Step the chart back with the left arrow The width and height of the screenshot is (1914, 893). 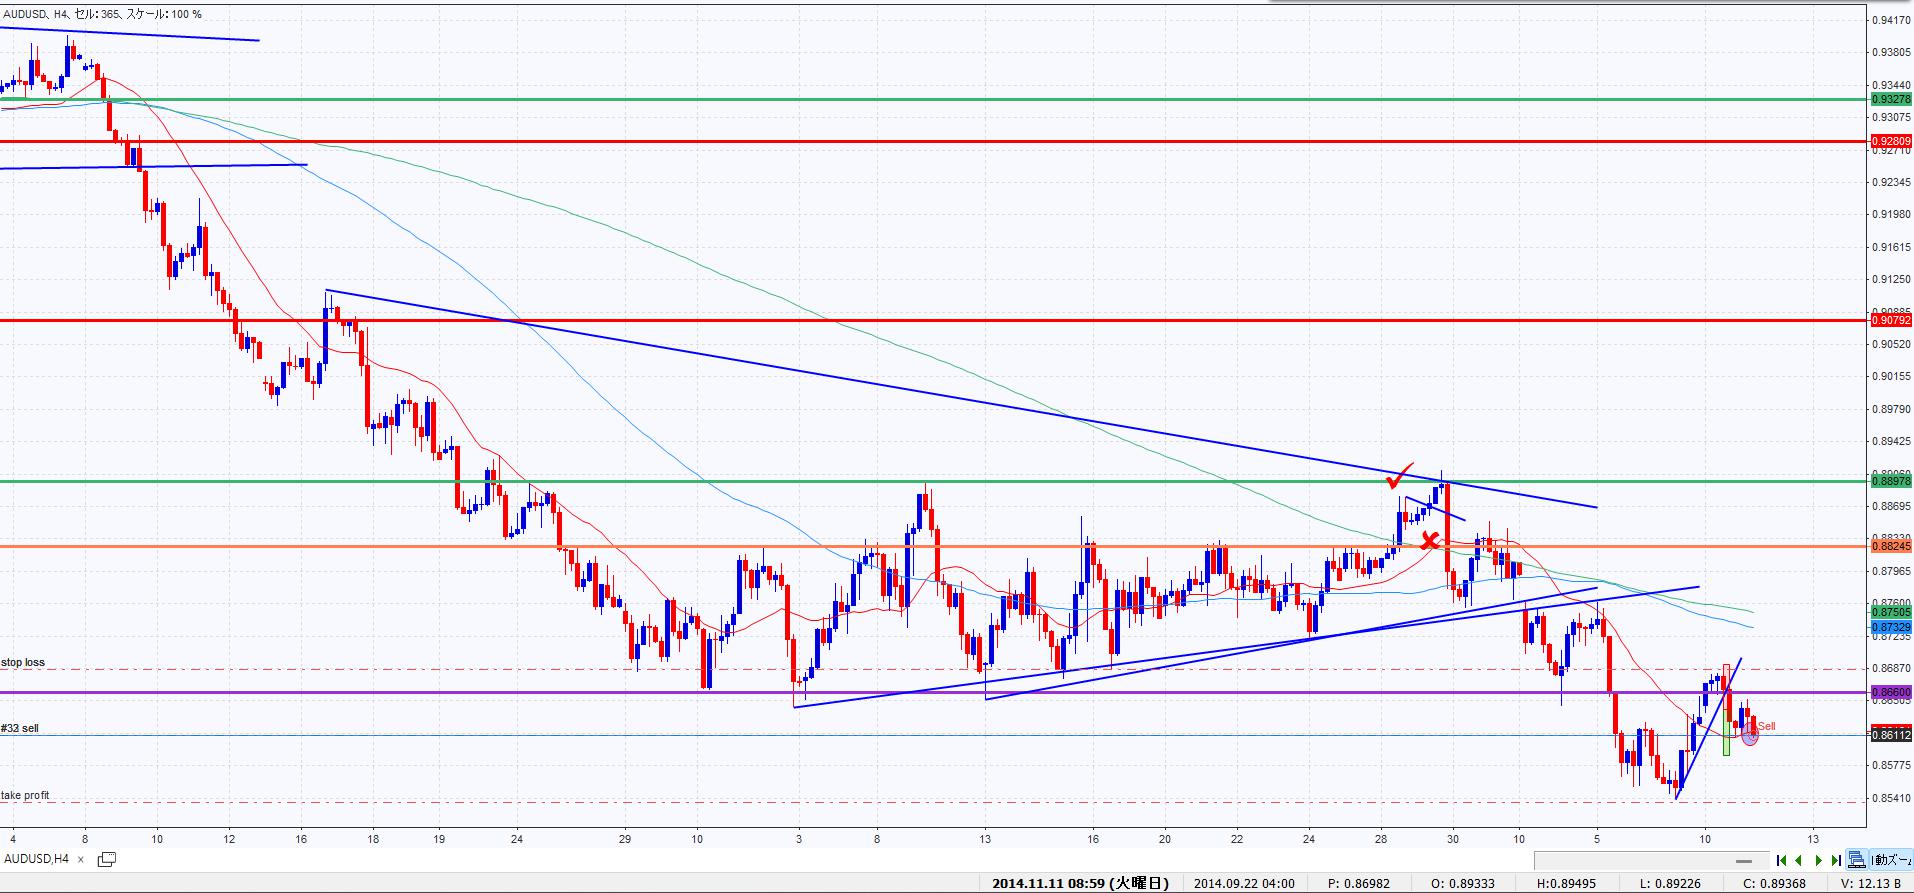pyautogui.click(x=1799, y=860)
